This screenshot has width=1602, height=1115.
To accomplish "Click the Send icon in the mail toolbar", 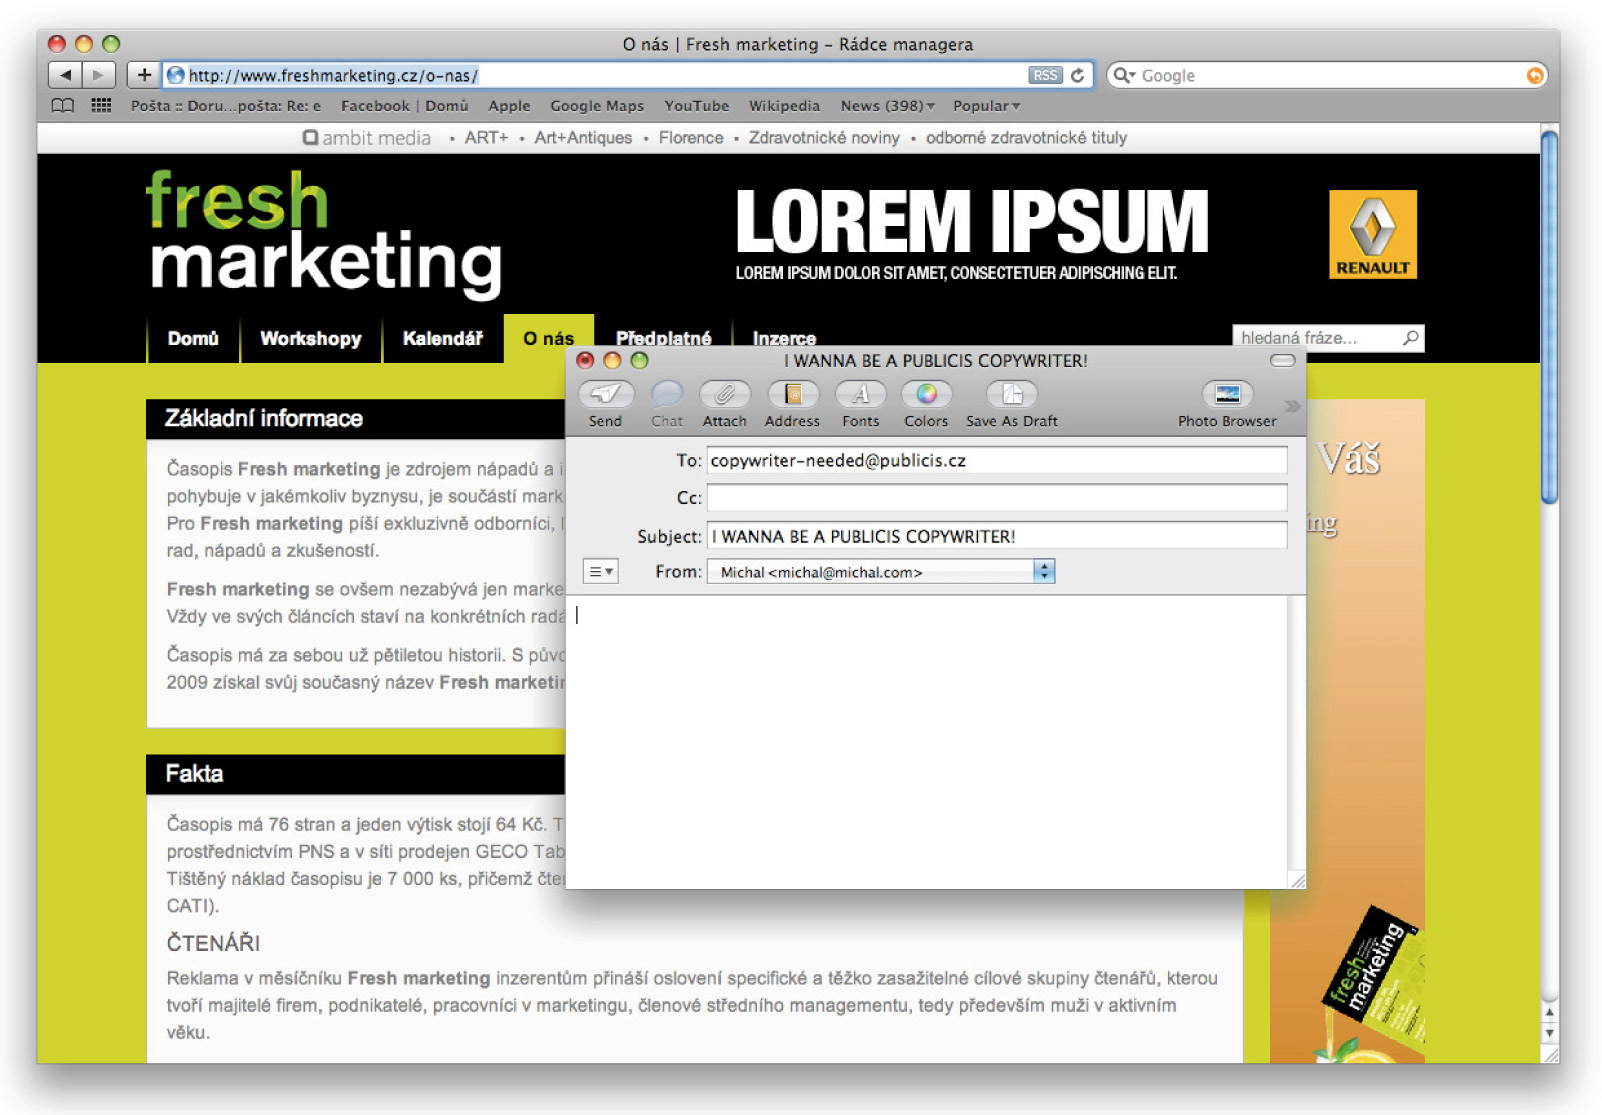I will tap(605, 394).
